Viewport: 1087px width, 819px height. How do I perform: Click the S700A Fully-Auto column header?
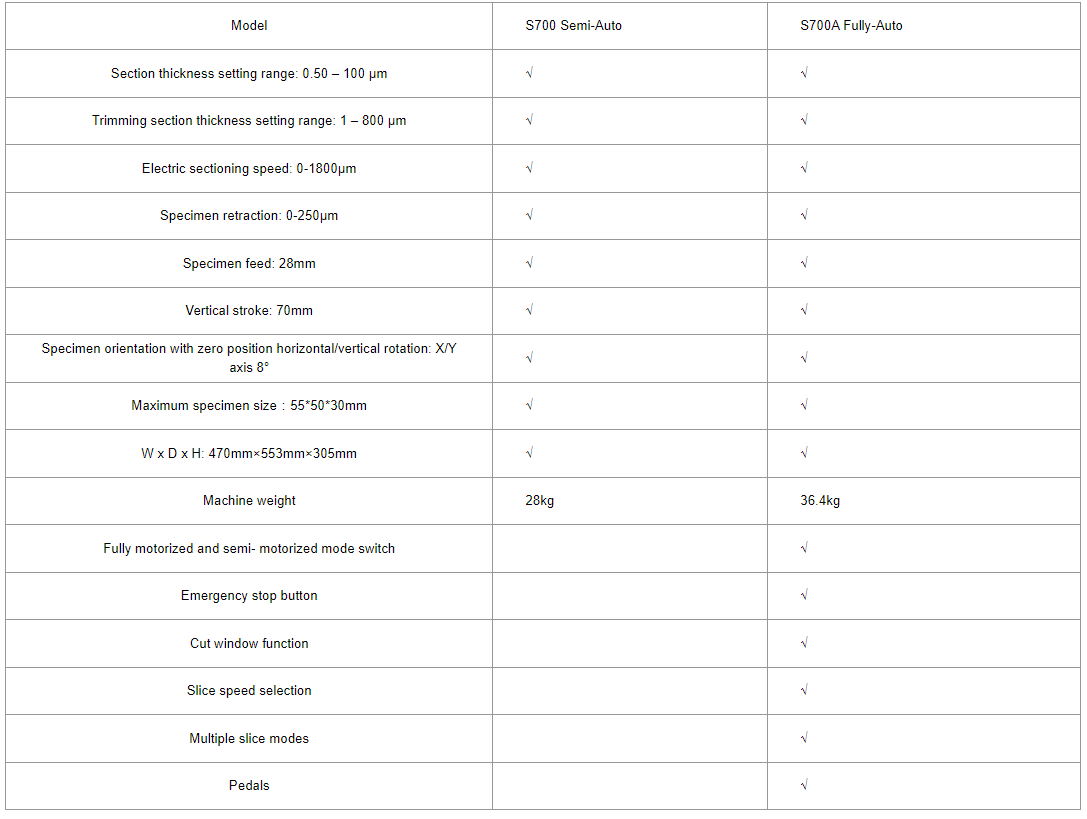pos(851,26)
